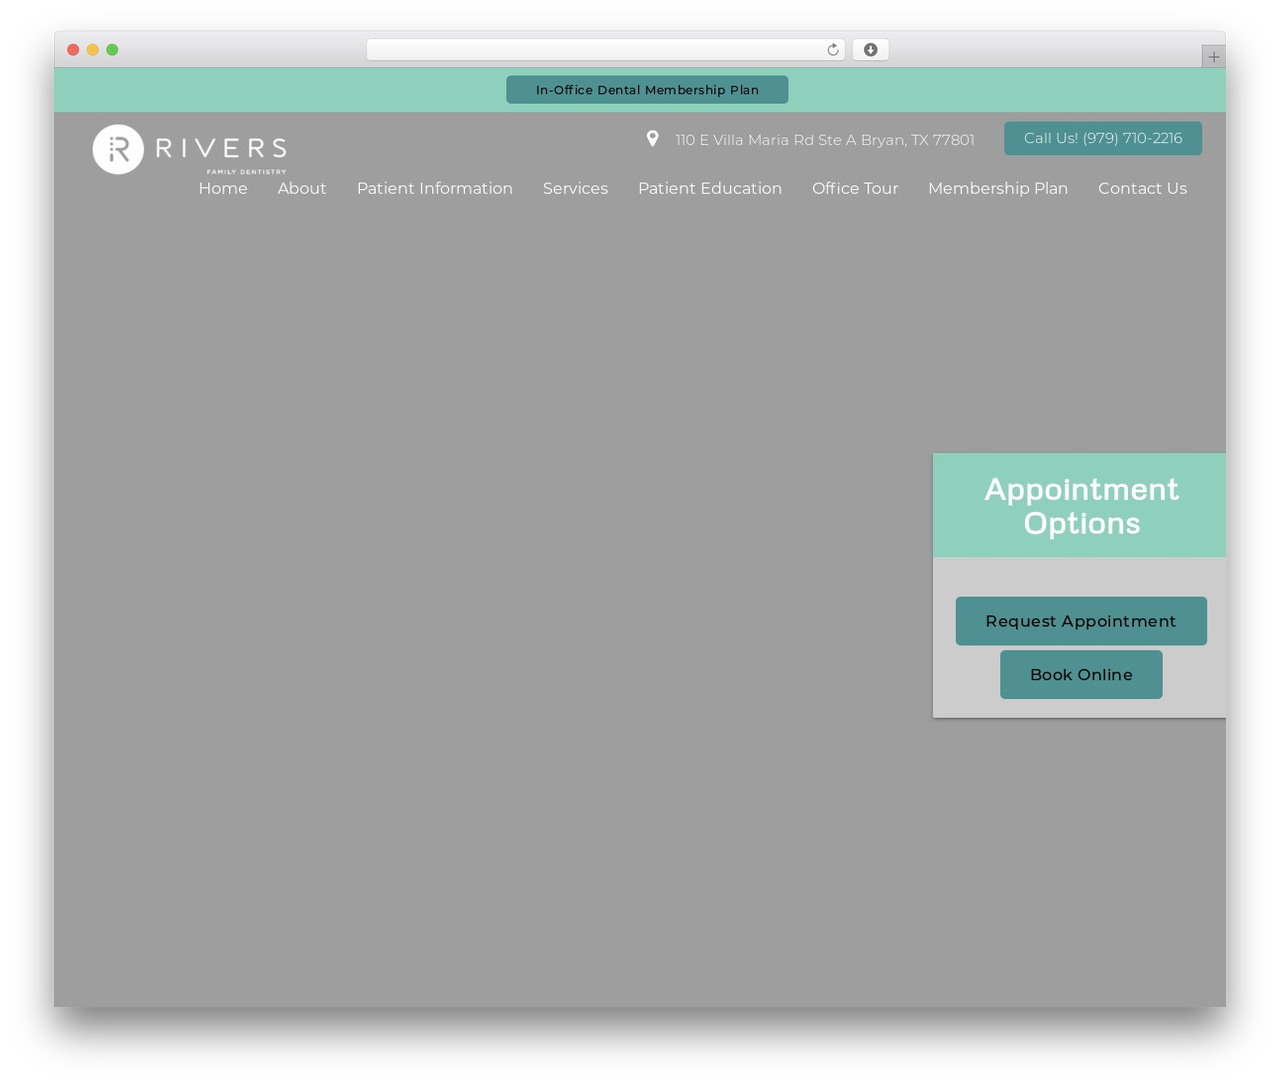Select Services in the navigation
Viewport: 1280px width, 1084px height.
click(575, 188)
